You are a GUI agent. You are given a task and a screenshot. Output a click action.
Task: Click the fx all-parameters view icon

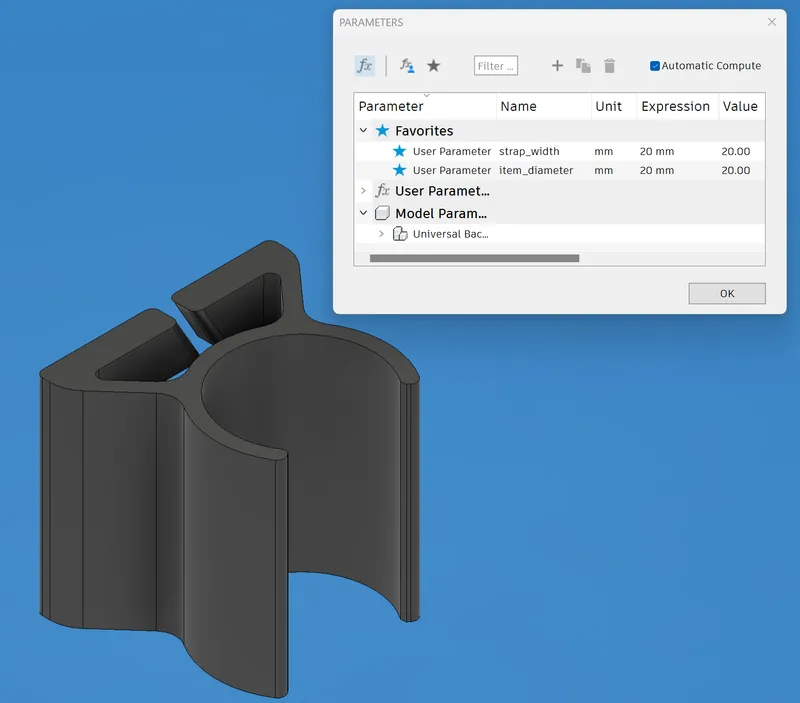point(364,66)
